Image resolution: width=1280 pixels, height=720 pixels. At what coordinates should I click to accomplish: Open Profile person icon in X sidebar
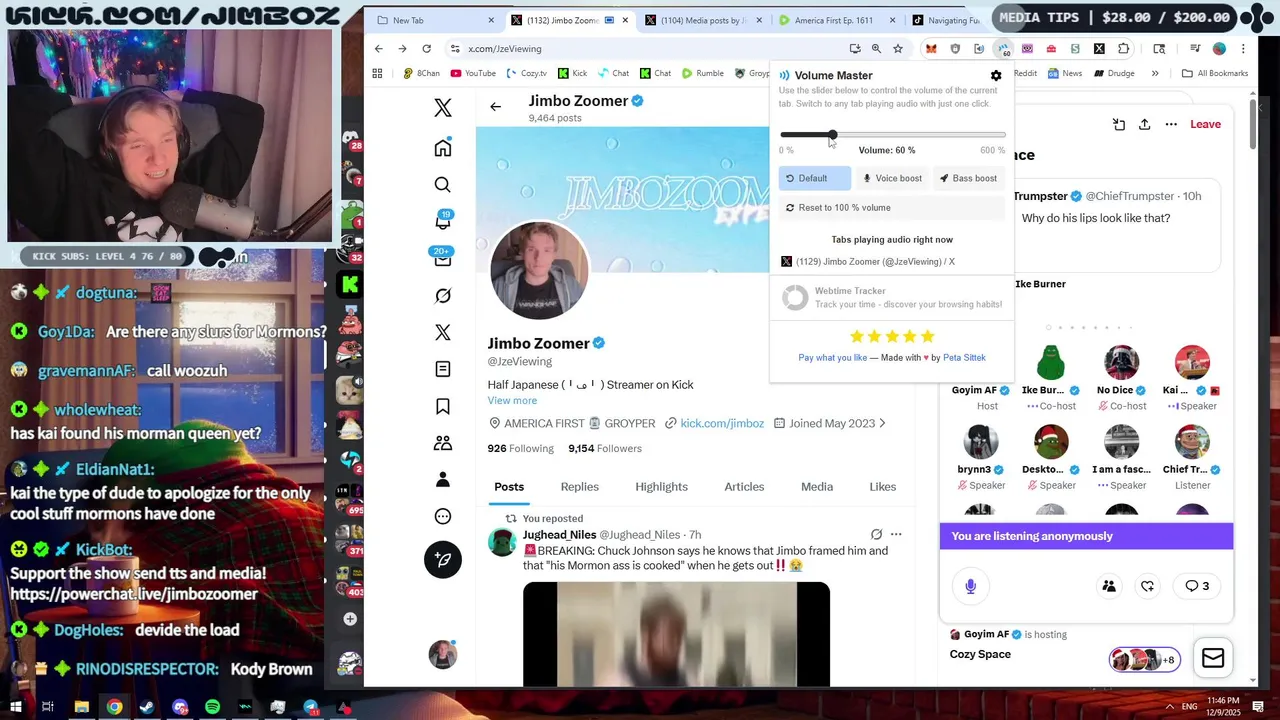point(443,479)
